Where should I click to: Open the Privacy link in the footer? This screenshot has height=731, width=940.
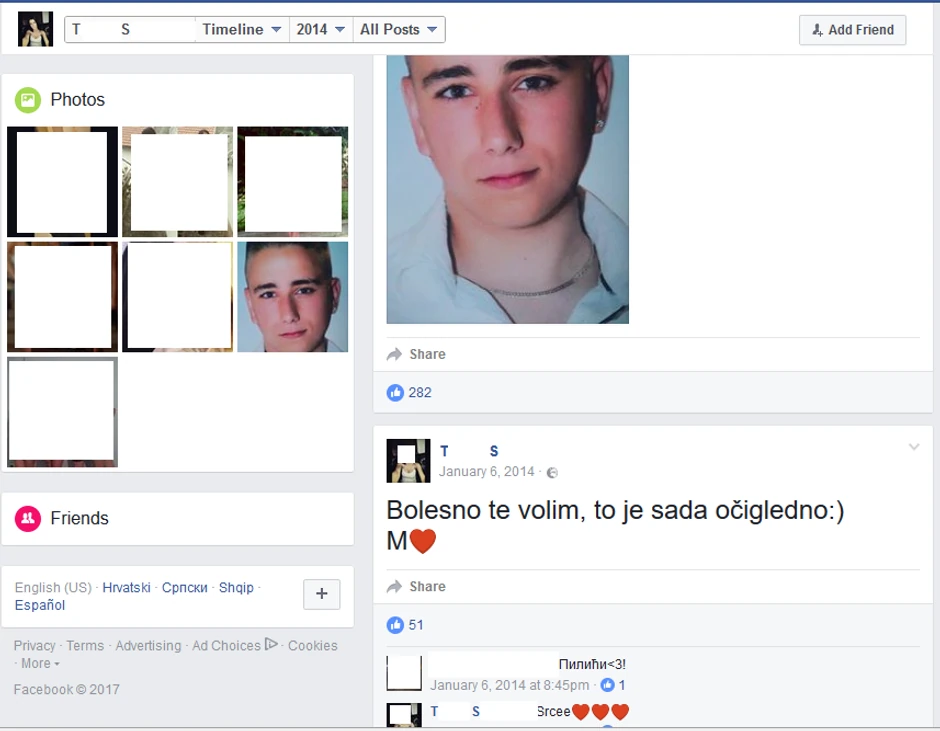(x=33, y=645)
